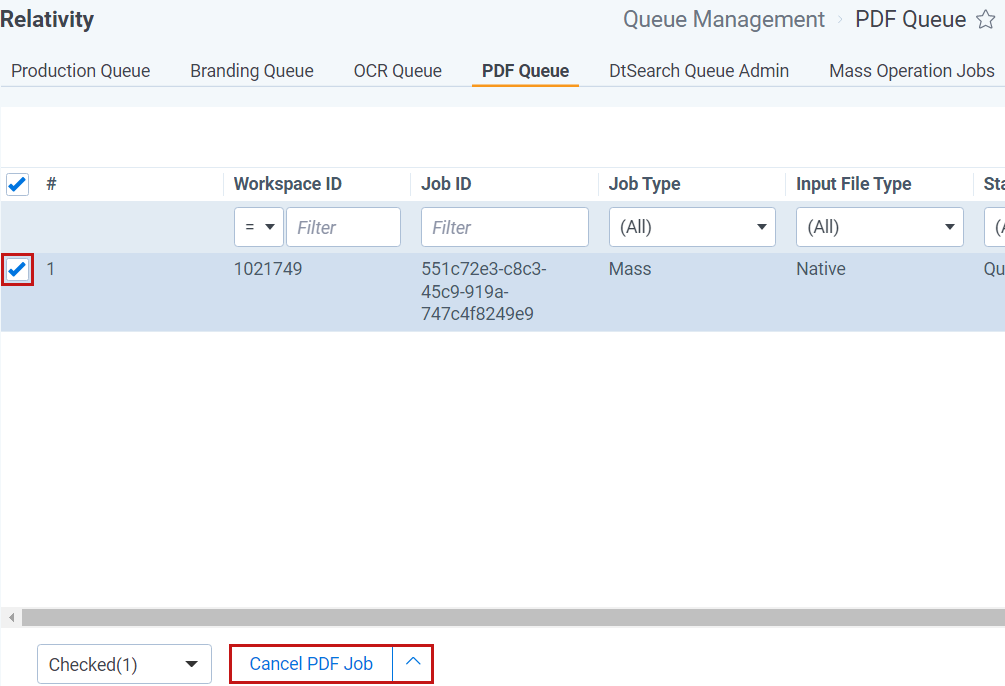The image size is (1005, 686).
Task: Click the scroll-left arrow on horizontal scrollbar
Action: tap(11, 617)
